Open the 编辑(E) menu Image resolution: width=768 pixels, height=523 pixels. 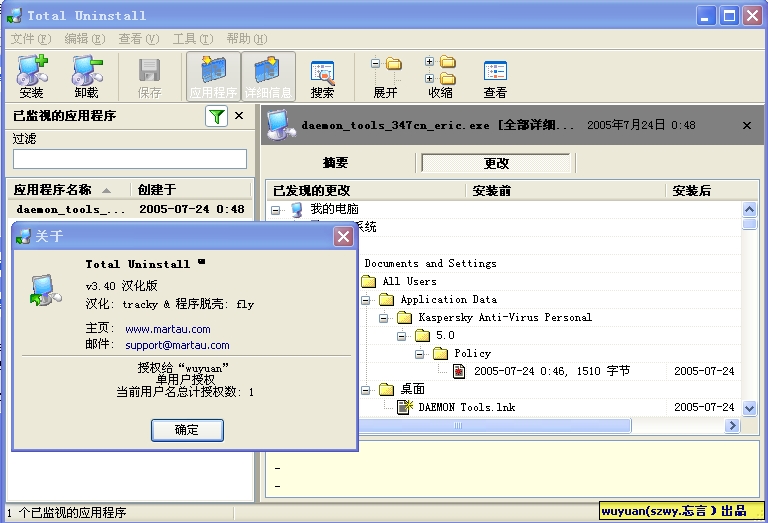85,39
